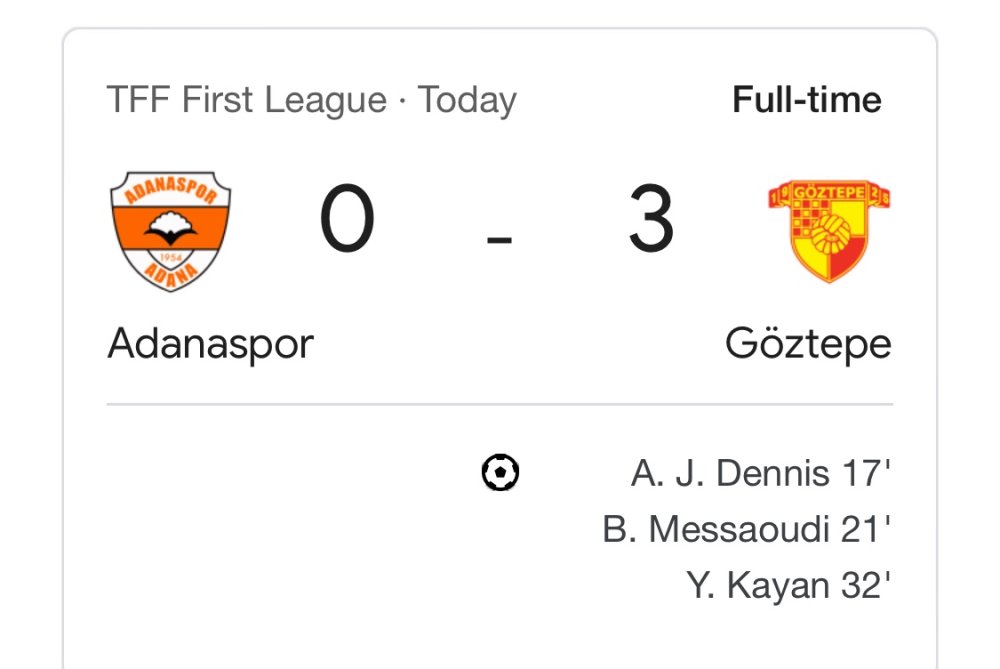Click scorer name A. J. Dennis
The height and width of the screenshot is (669, 1000).
tap(730, 472)
